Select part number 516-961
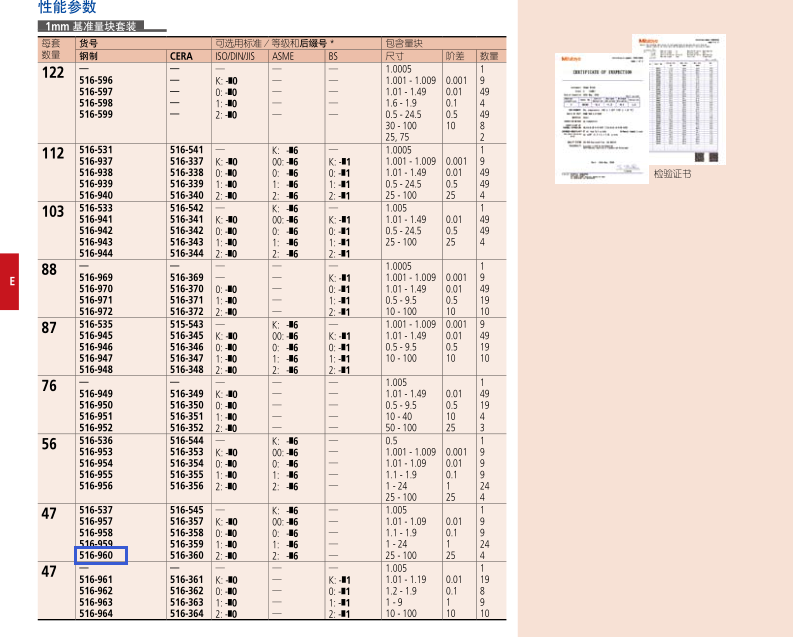This screenshot has height=637, width=793. click(x=96, y=579)
